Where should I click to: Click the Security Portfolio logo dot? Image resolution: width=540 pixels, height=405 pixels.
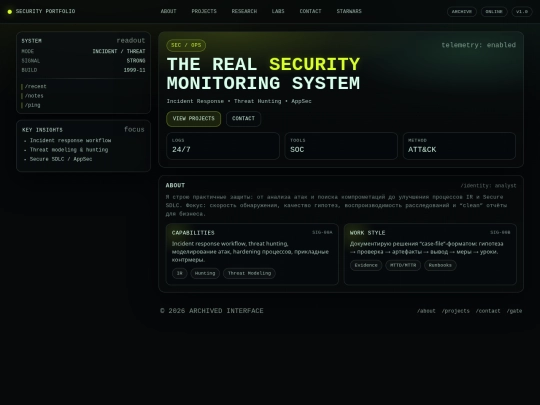click(x=10, y=12)
